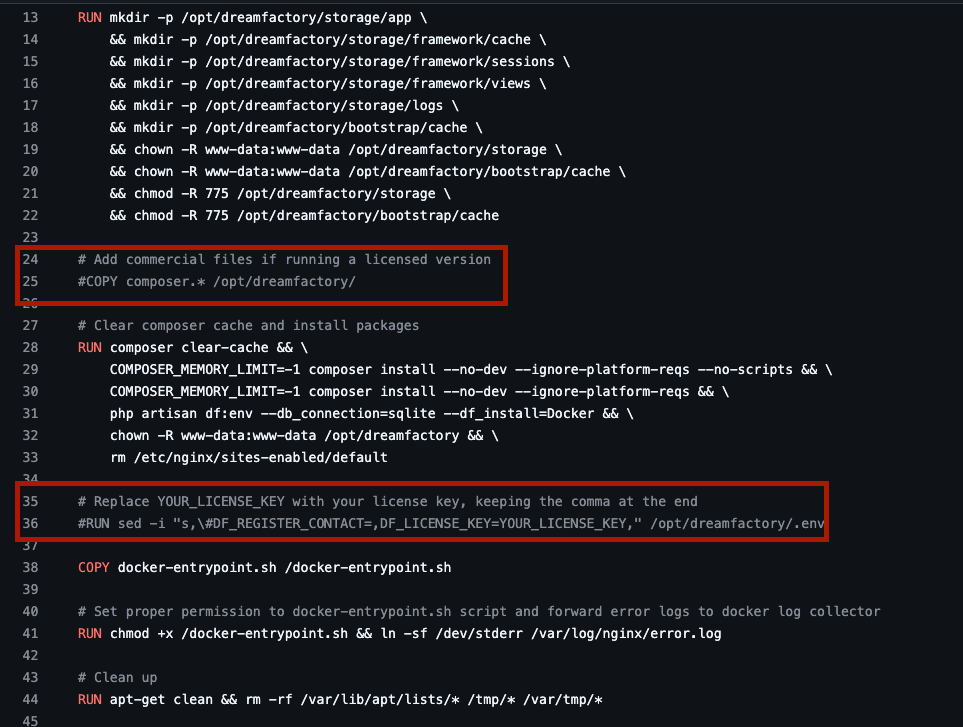Click the '# Clean up' comment
Screen dimensions: 963x727
(117, 677)
